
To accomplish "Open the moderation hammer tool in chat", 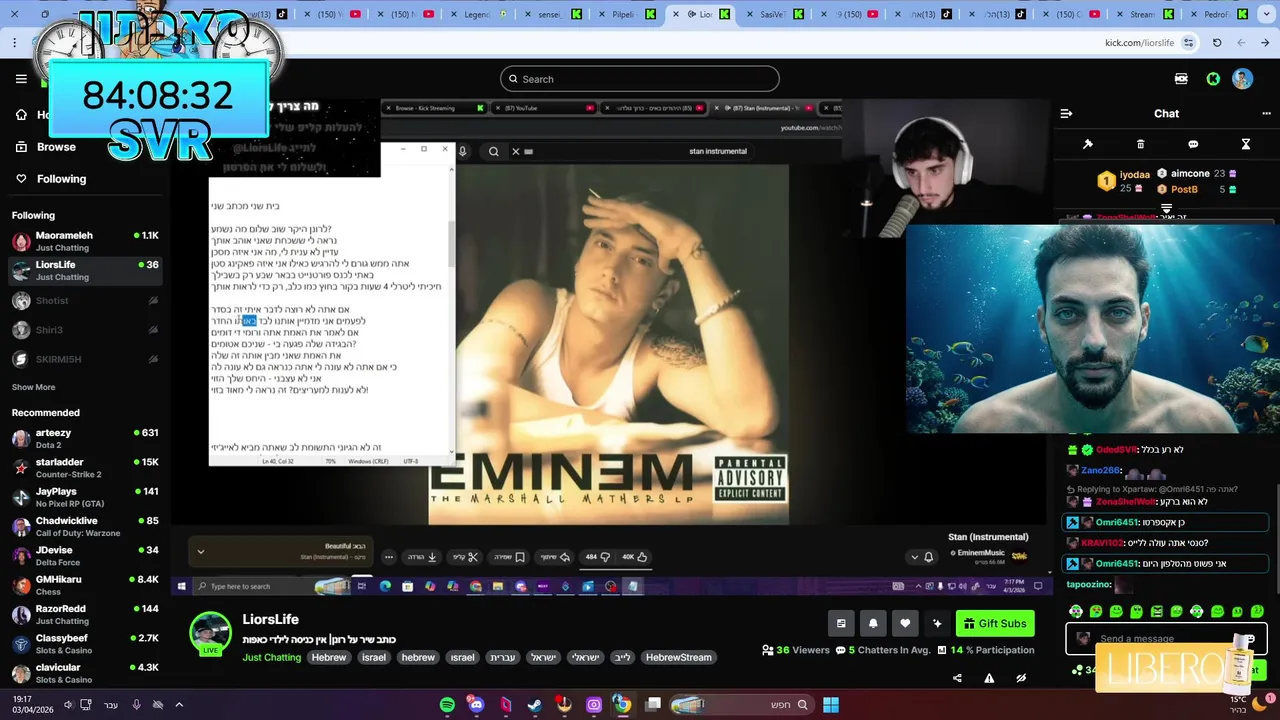I will 1088,144.
